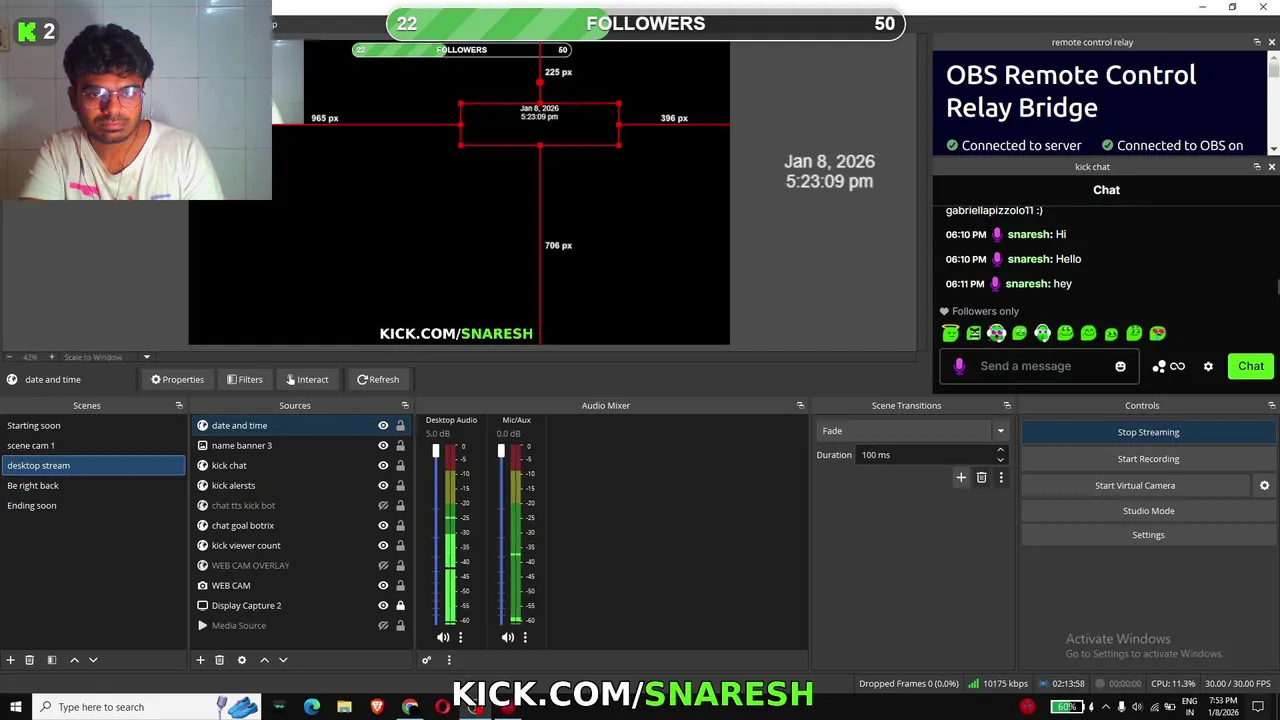Show the Media Source item

pyautogui.click(x=383, y=625)
